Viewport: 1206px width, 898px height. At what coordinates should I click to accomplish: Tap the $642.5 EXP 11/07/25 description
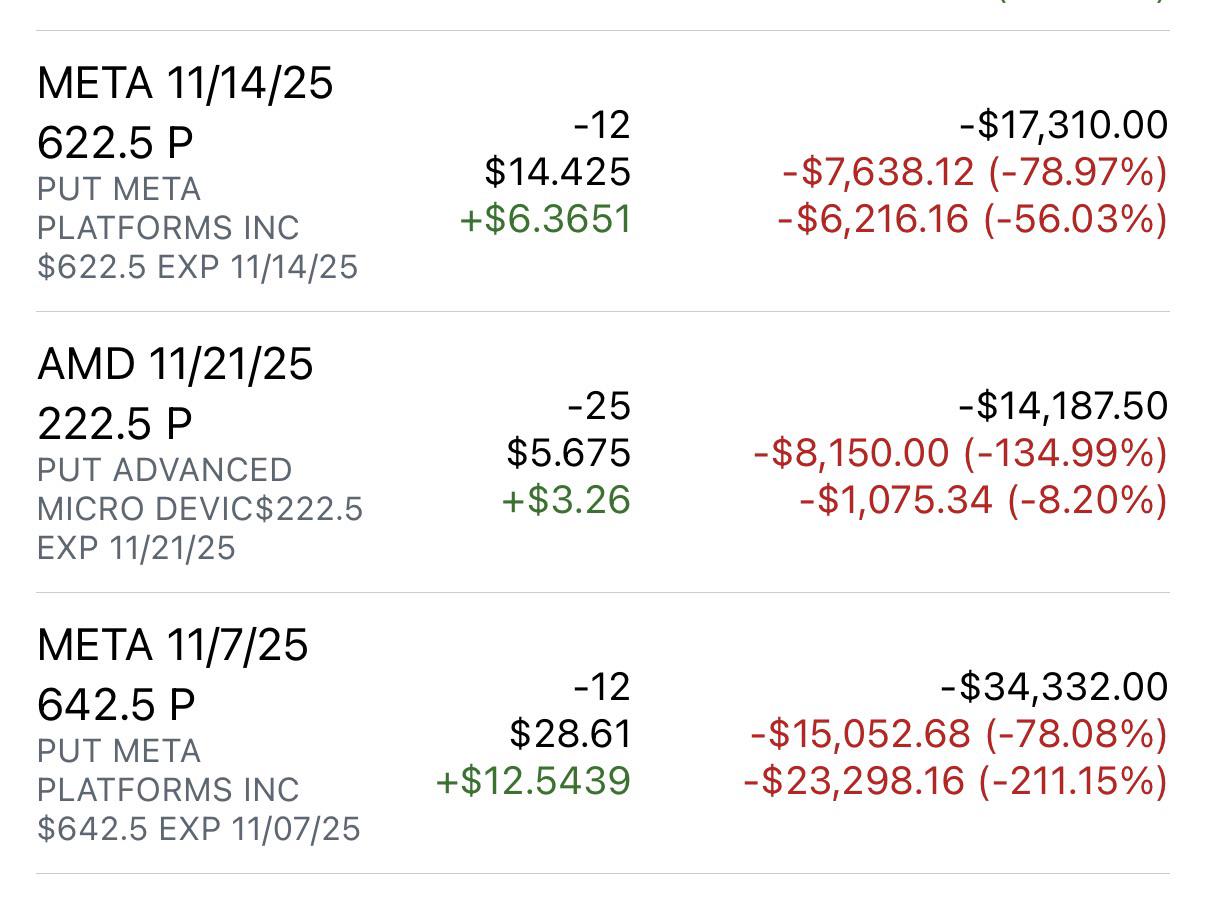(198, 829)
